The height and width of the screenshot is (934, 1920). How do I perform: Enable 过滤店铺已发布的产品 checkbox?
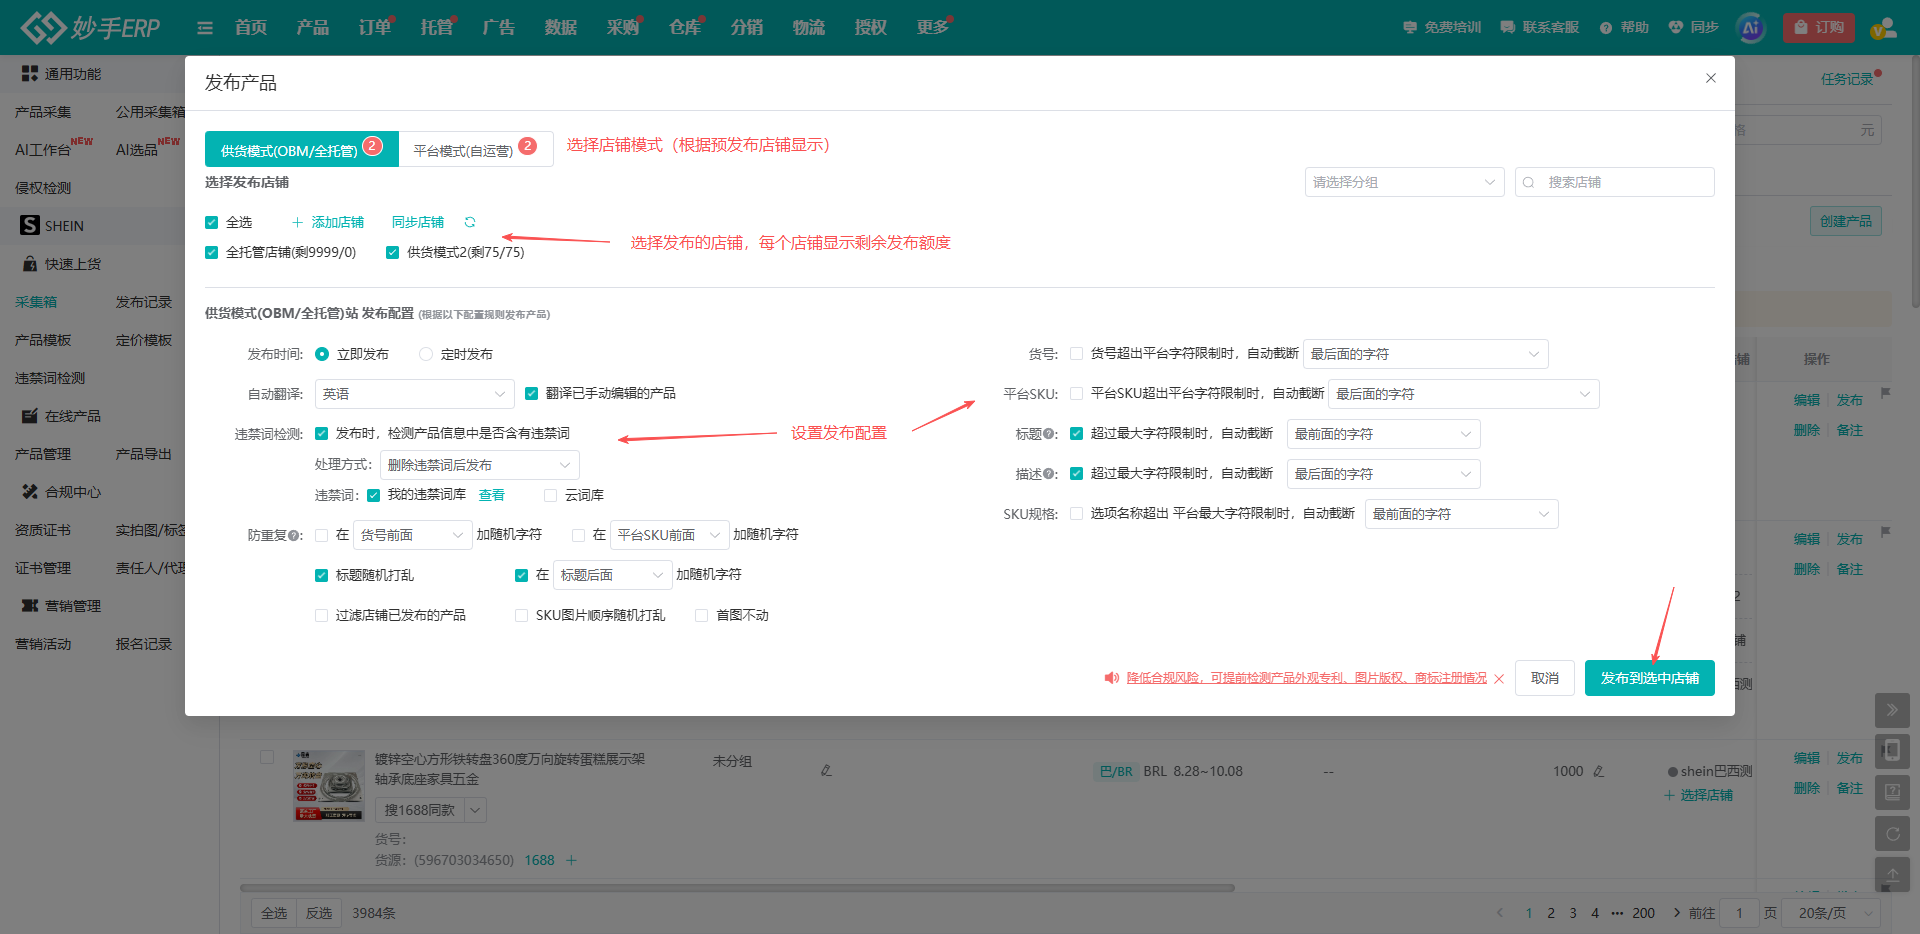321,615
